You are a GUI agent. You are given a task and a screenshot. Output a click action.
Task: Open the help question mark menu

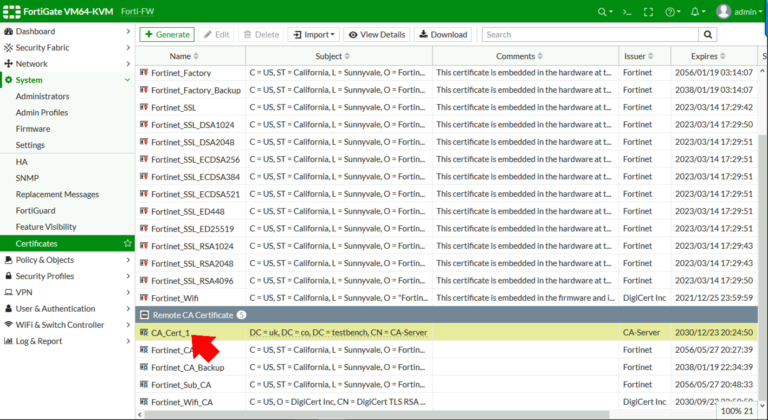tap(672, 12)
